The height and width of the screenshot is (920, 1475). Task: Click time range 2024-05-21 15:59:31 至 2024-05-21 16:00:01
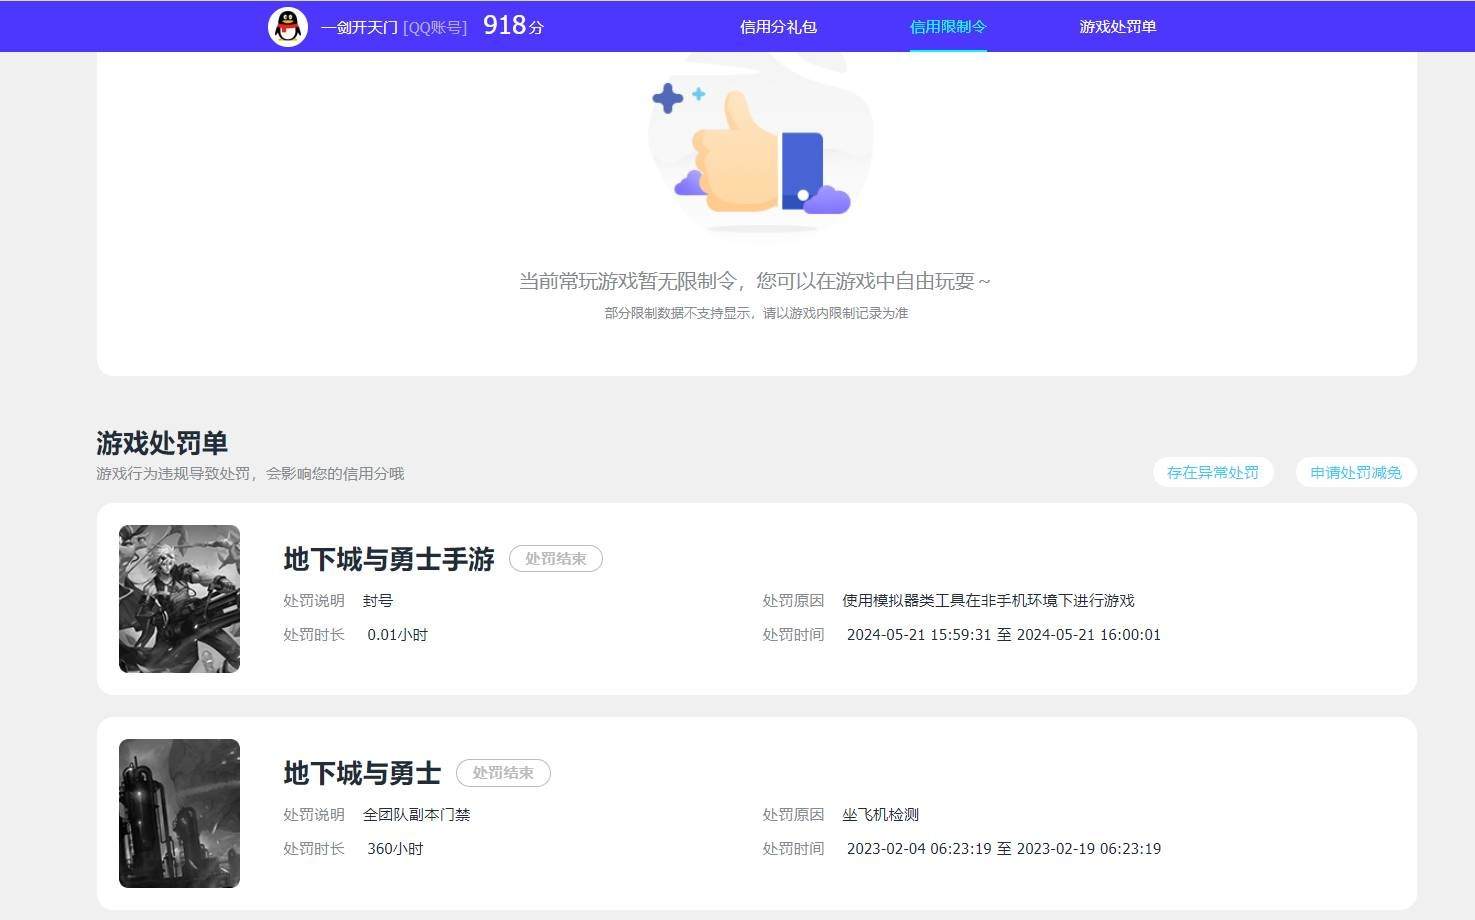(x=1004, y=635)
